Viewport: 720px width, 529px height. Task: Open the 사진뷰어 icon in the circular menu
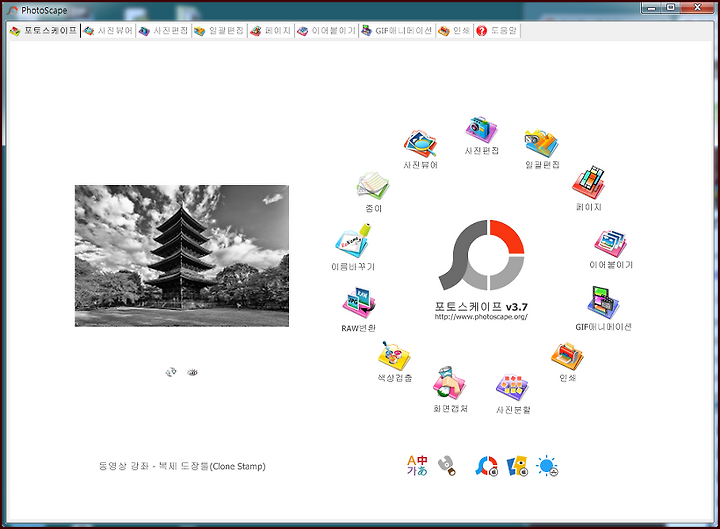point(420,144)
